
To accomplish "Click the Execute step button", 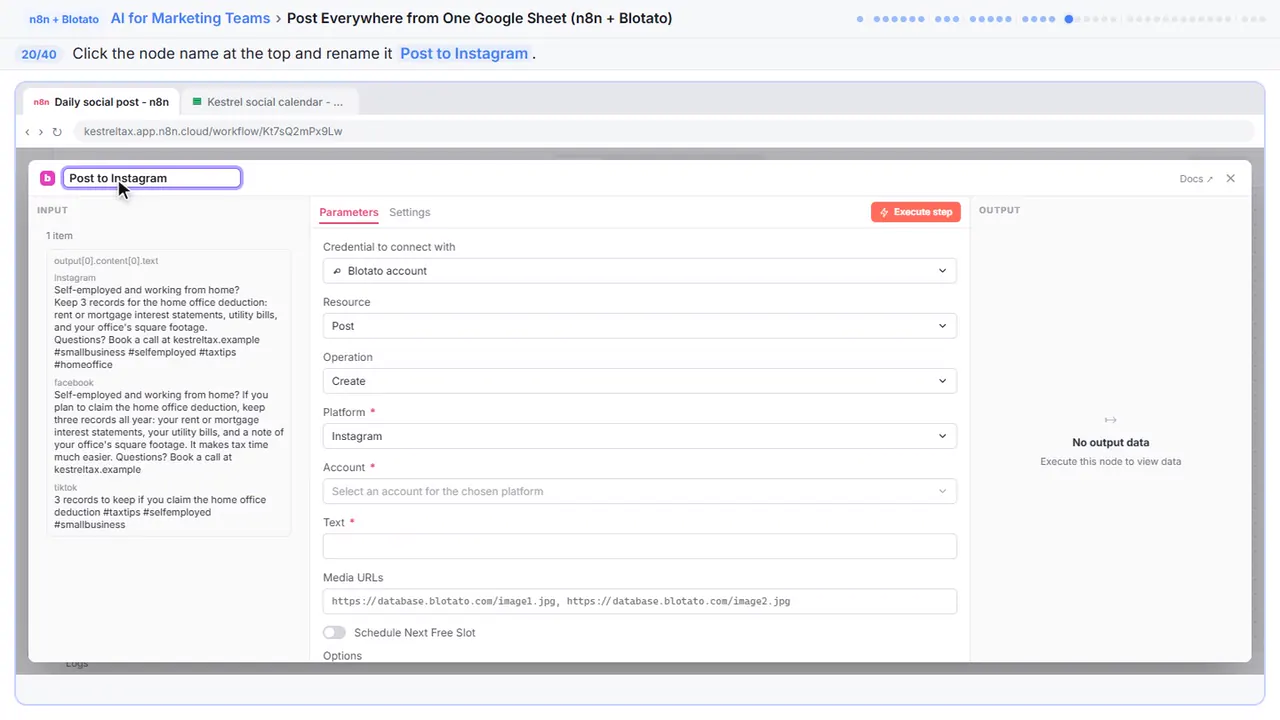I will [916, 212].
